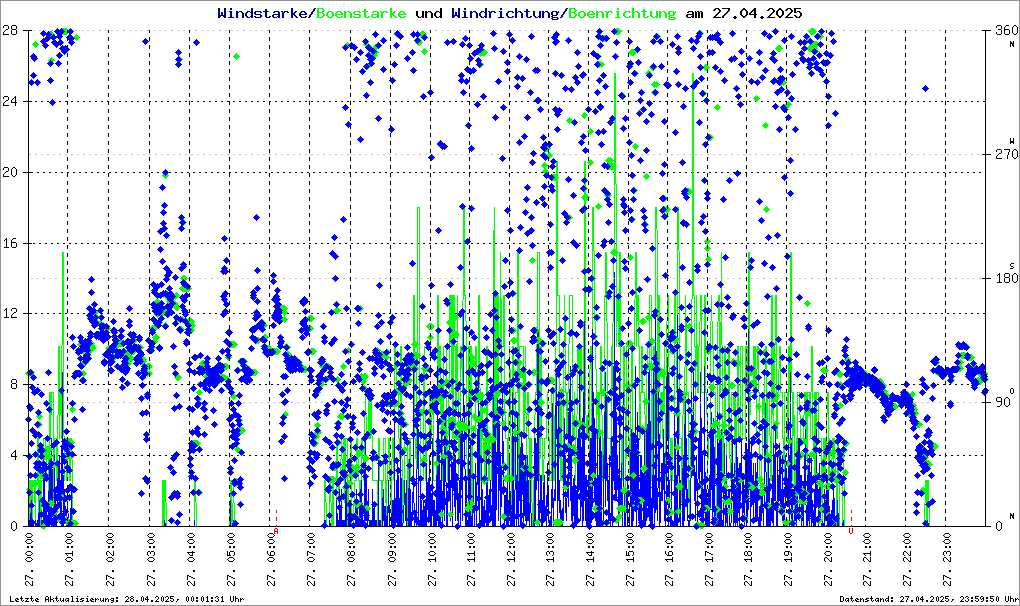Click the left axis value 12
The height and width of the screenshot is (606, 1020).
(9, 313)
